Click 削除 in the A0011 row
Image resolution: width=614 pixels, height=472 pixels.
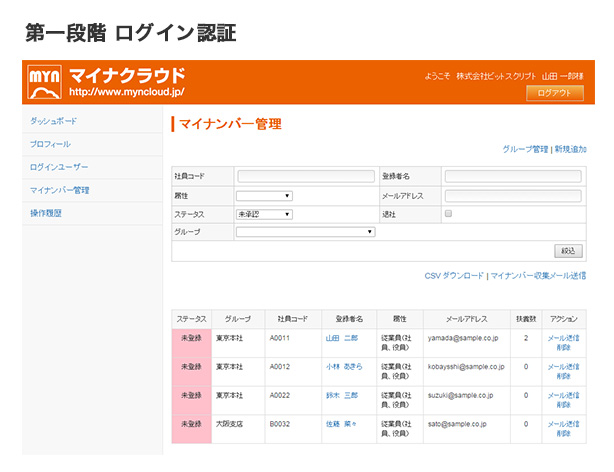(x=563, y=347)
